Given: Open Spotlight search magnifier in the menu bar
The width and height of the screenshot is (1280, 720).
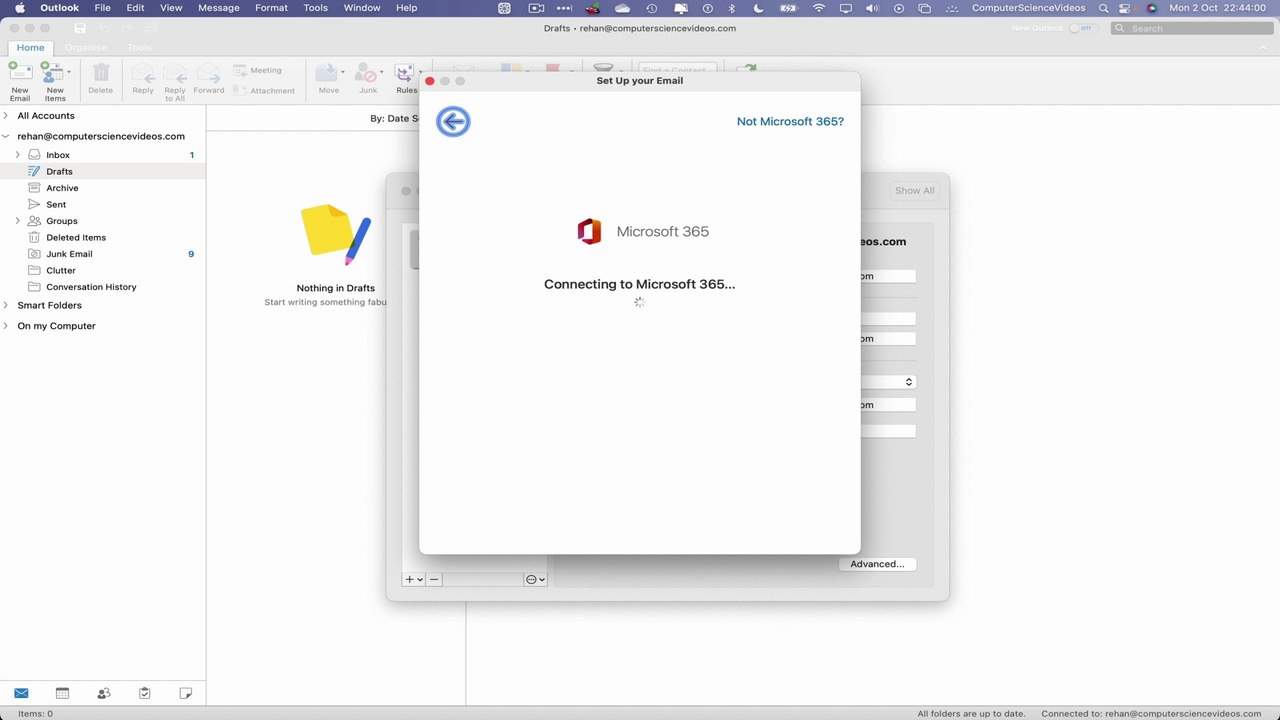Looking at the screenshot, I should click(1104, 8).
